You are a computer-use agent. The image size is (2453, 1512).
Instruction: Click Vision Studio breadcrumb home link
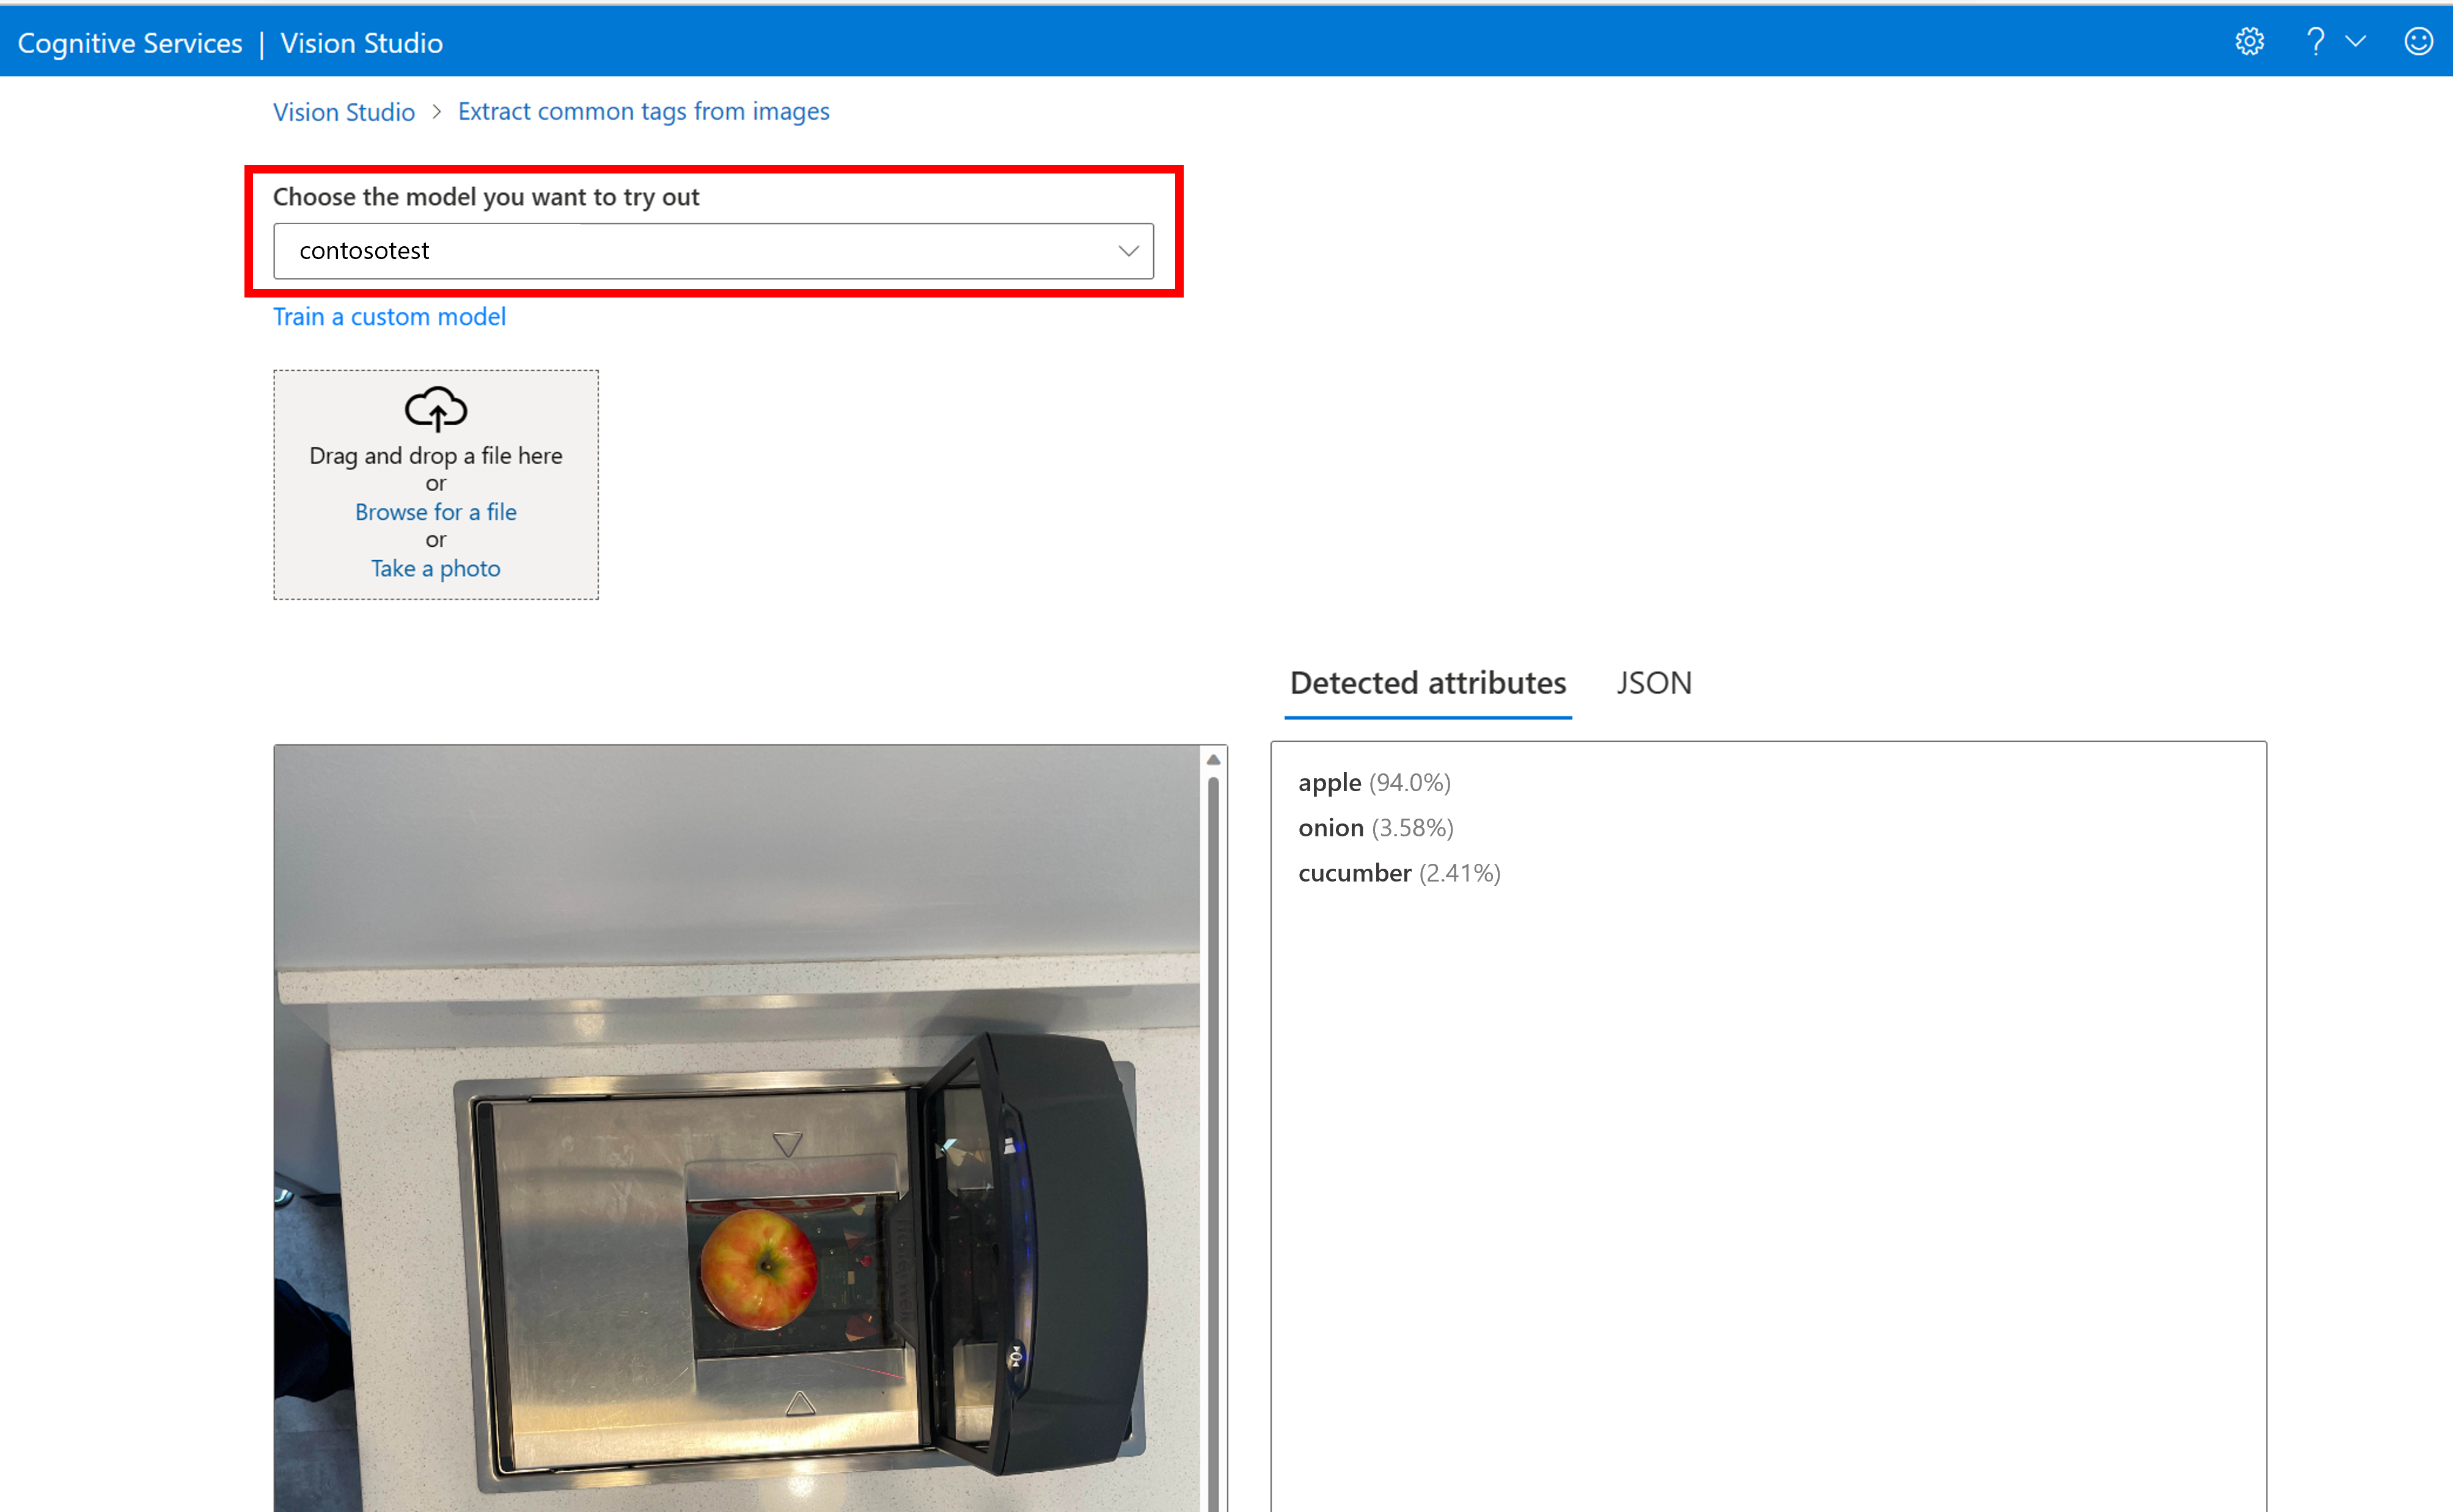[x=343, y=111]
